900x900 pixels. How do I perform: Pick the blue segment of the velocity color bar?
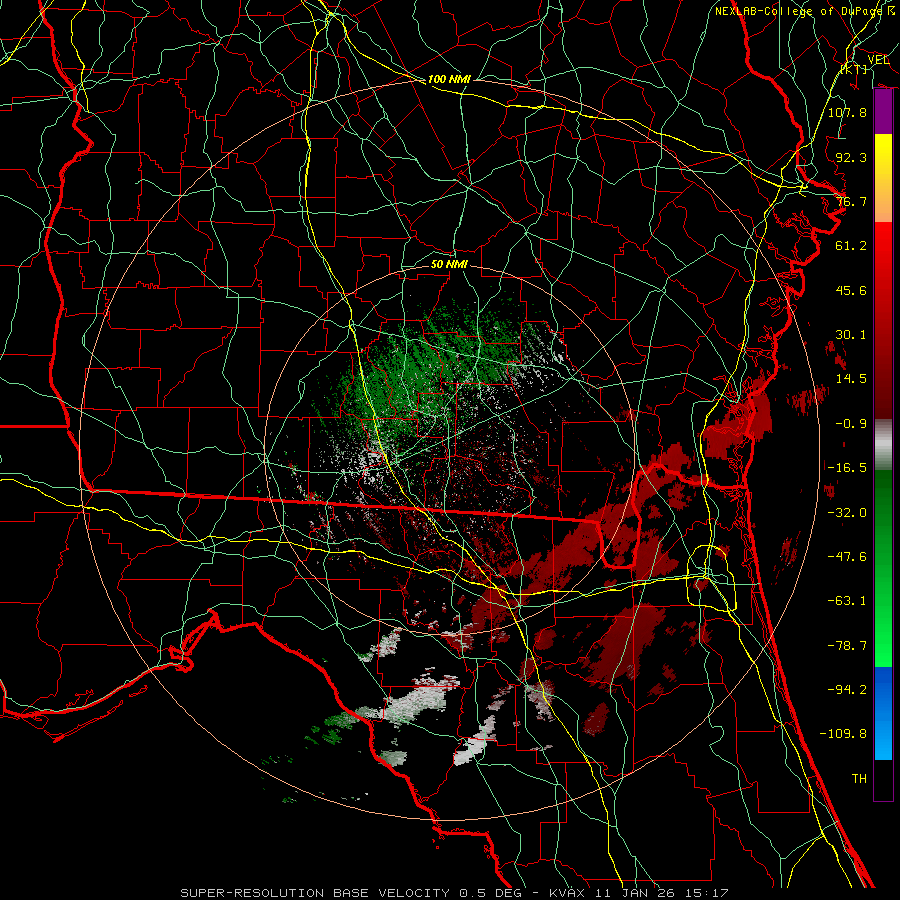[883, 713]
